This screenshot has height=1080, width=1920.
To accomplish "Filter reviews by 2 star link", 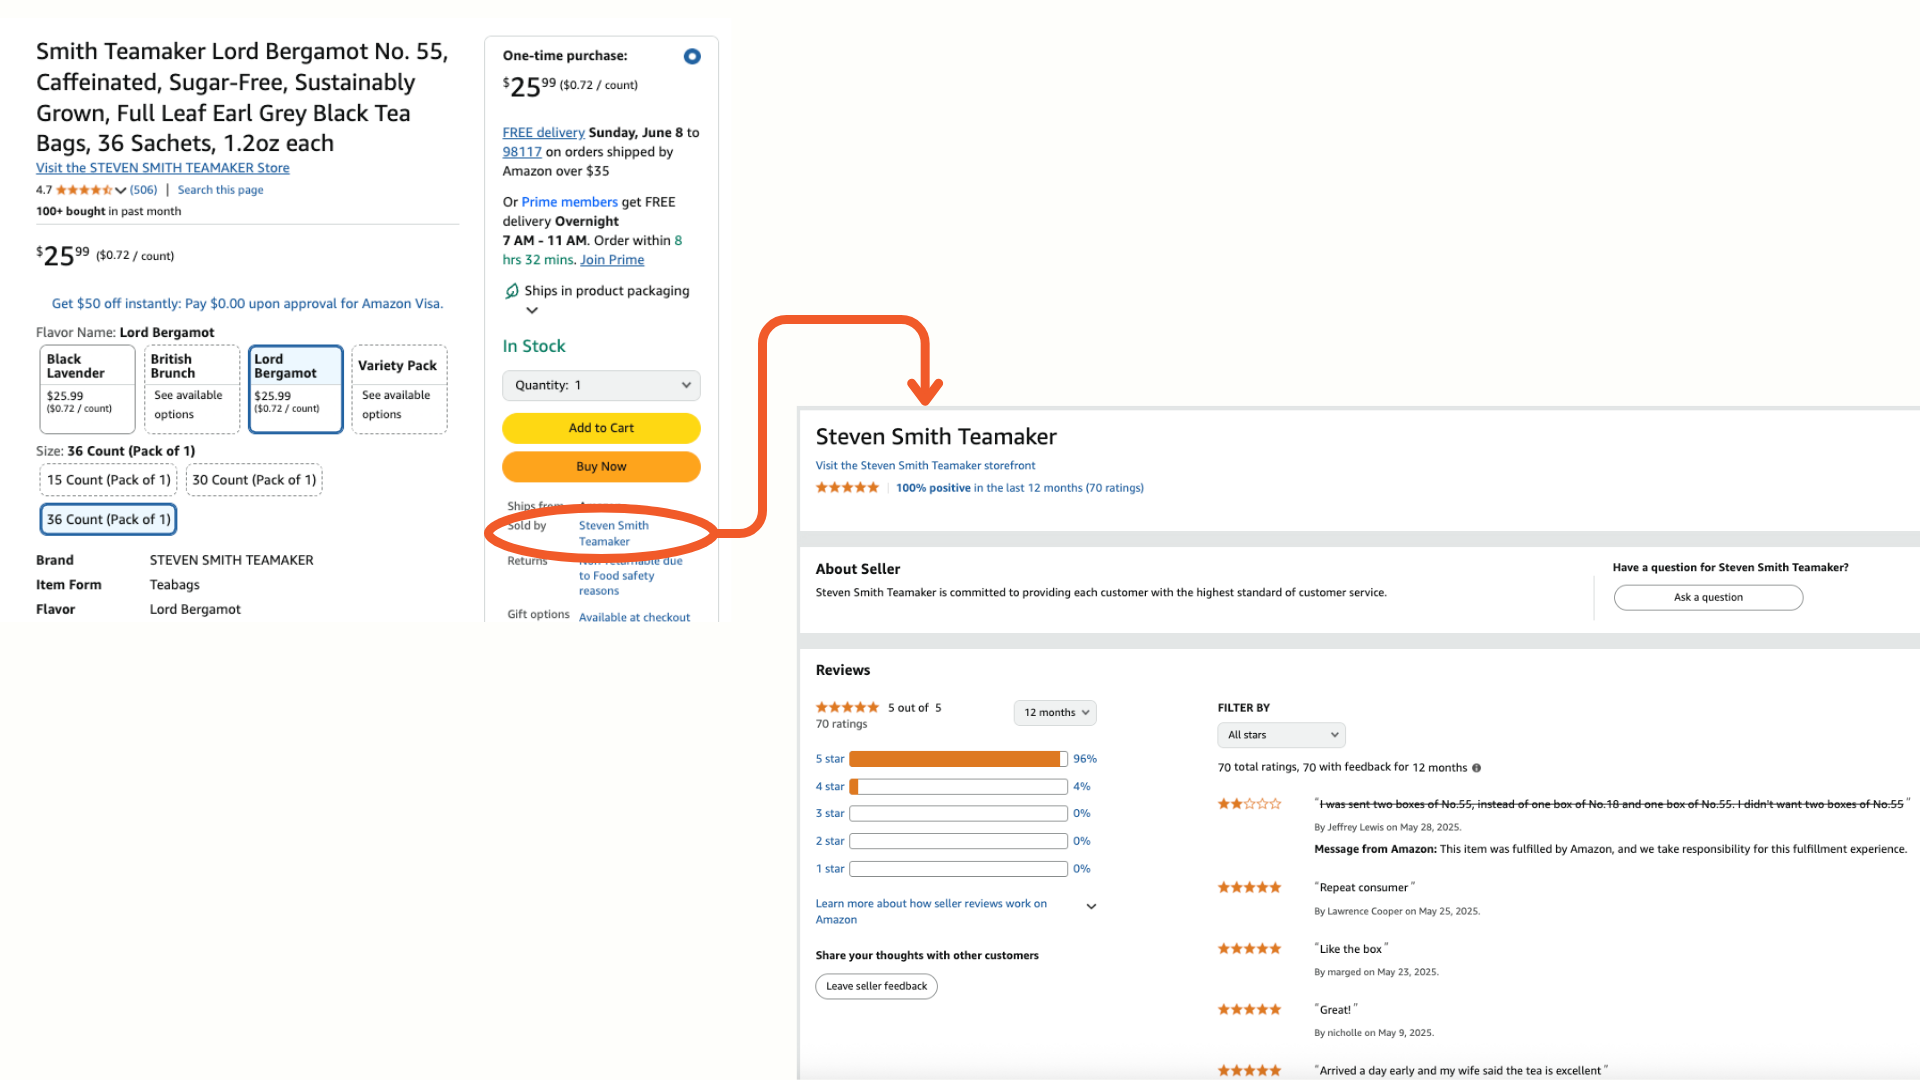I will pos(829,842).
